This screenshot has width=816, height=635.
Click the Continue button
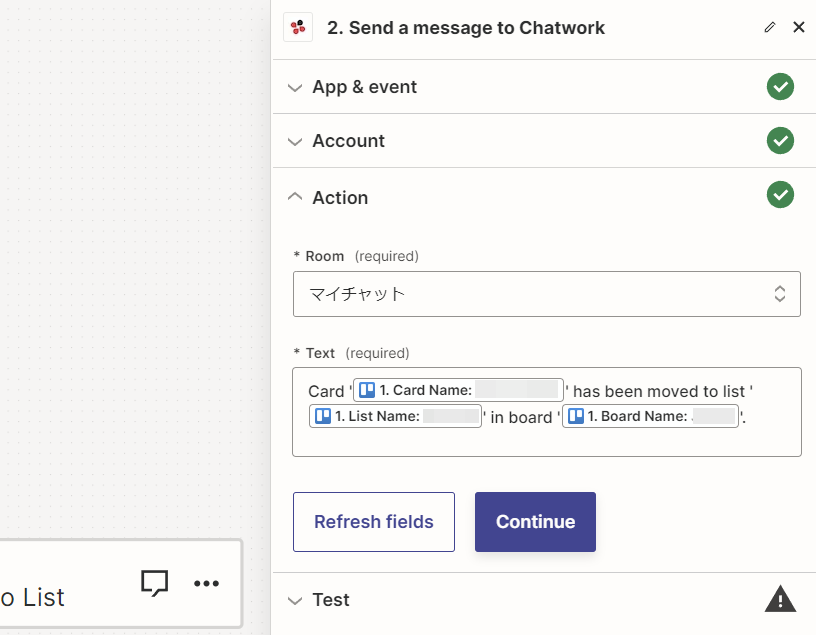535,521
